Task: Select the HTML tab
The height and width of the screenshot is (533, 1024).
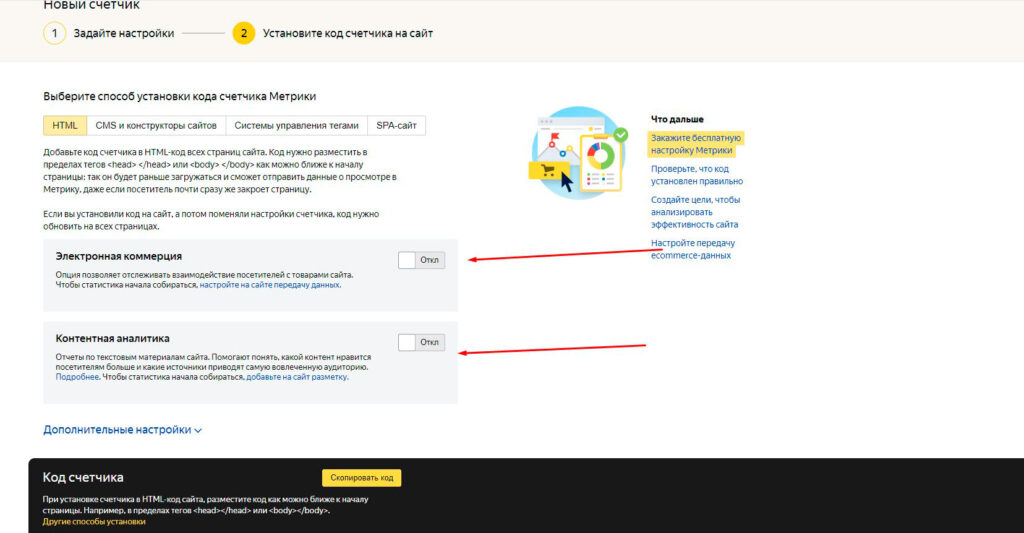Action: 65,125
